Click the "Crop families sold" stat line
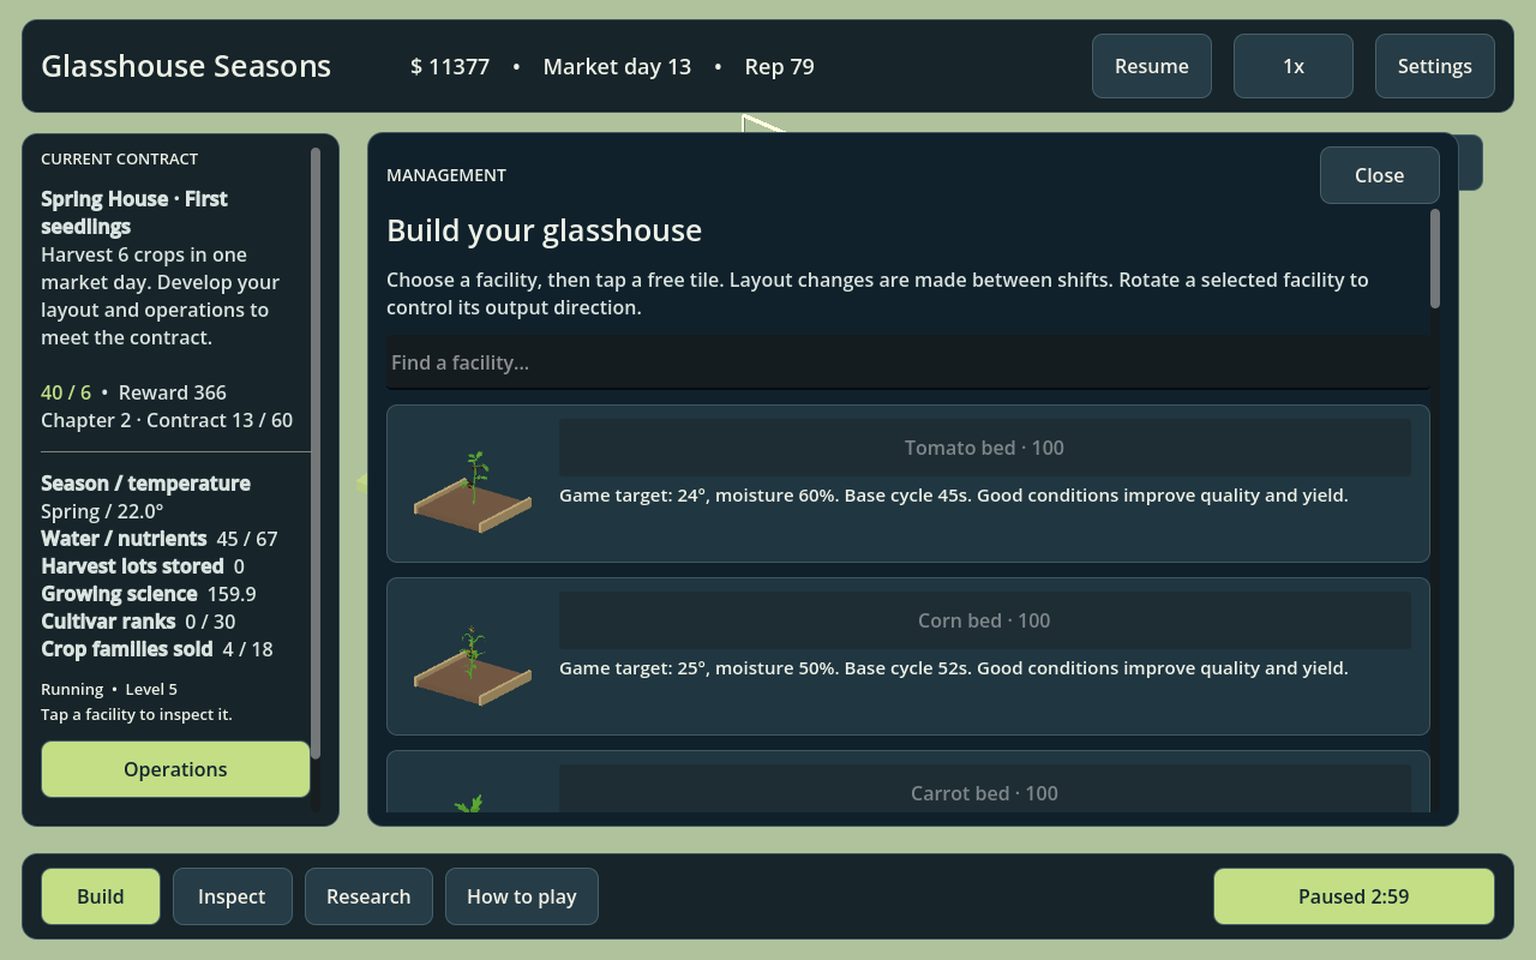This screenshot has height=960, width=1536. 157,650
